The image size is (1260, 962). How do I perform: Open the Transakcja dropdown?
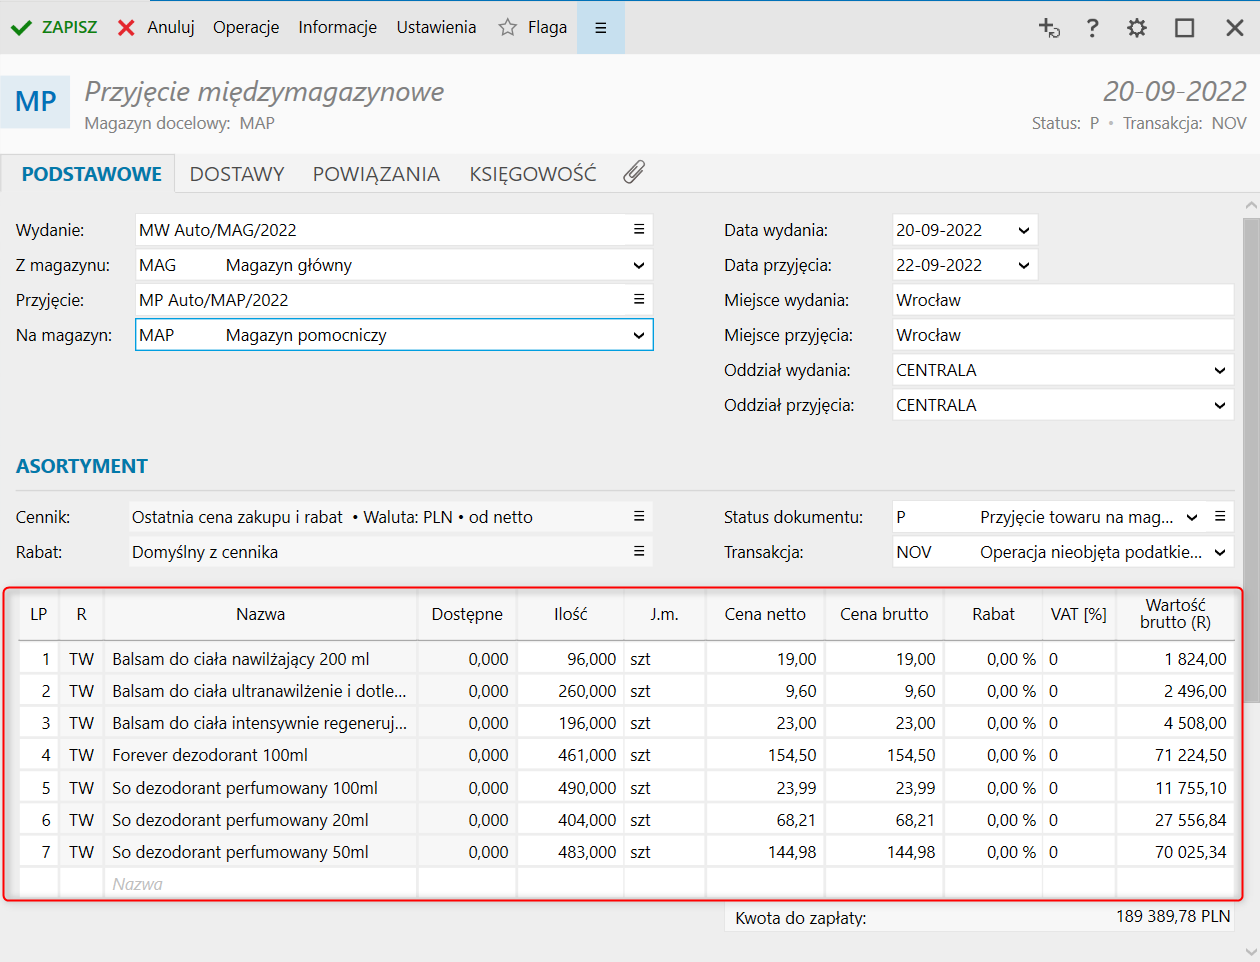click(1220, 552)
